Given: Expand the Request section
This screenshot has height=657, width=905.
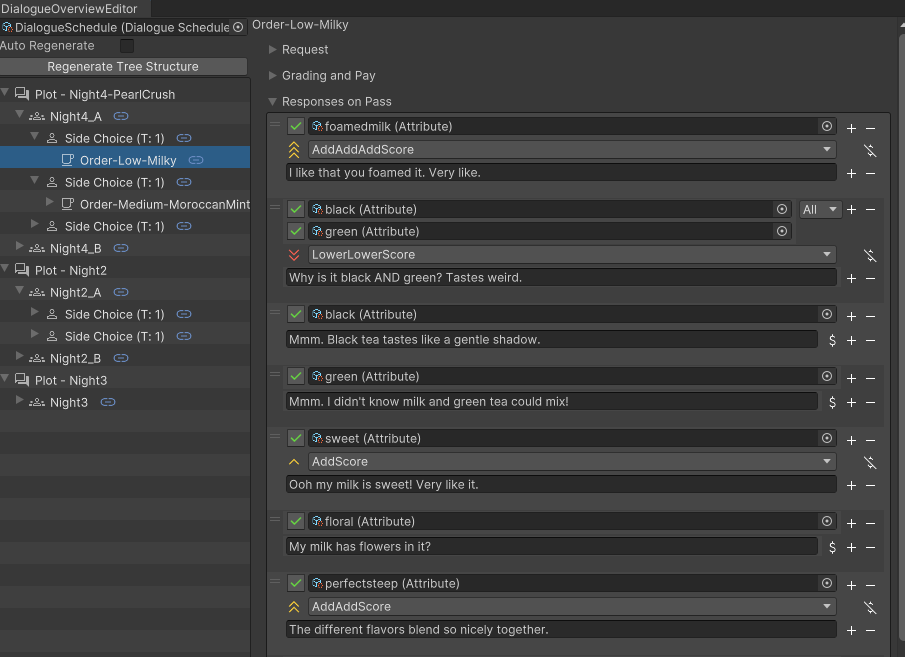Looking at the screenshot, I should tap(272, 50).
